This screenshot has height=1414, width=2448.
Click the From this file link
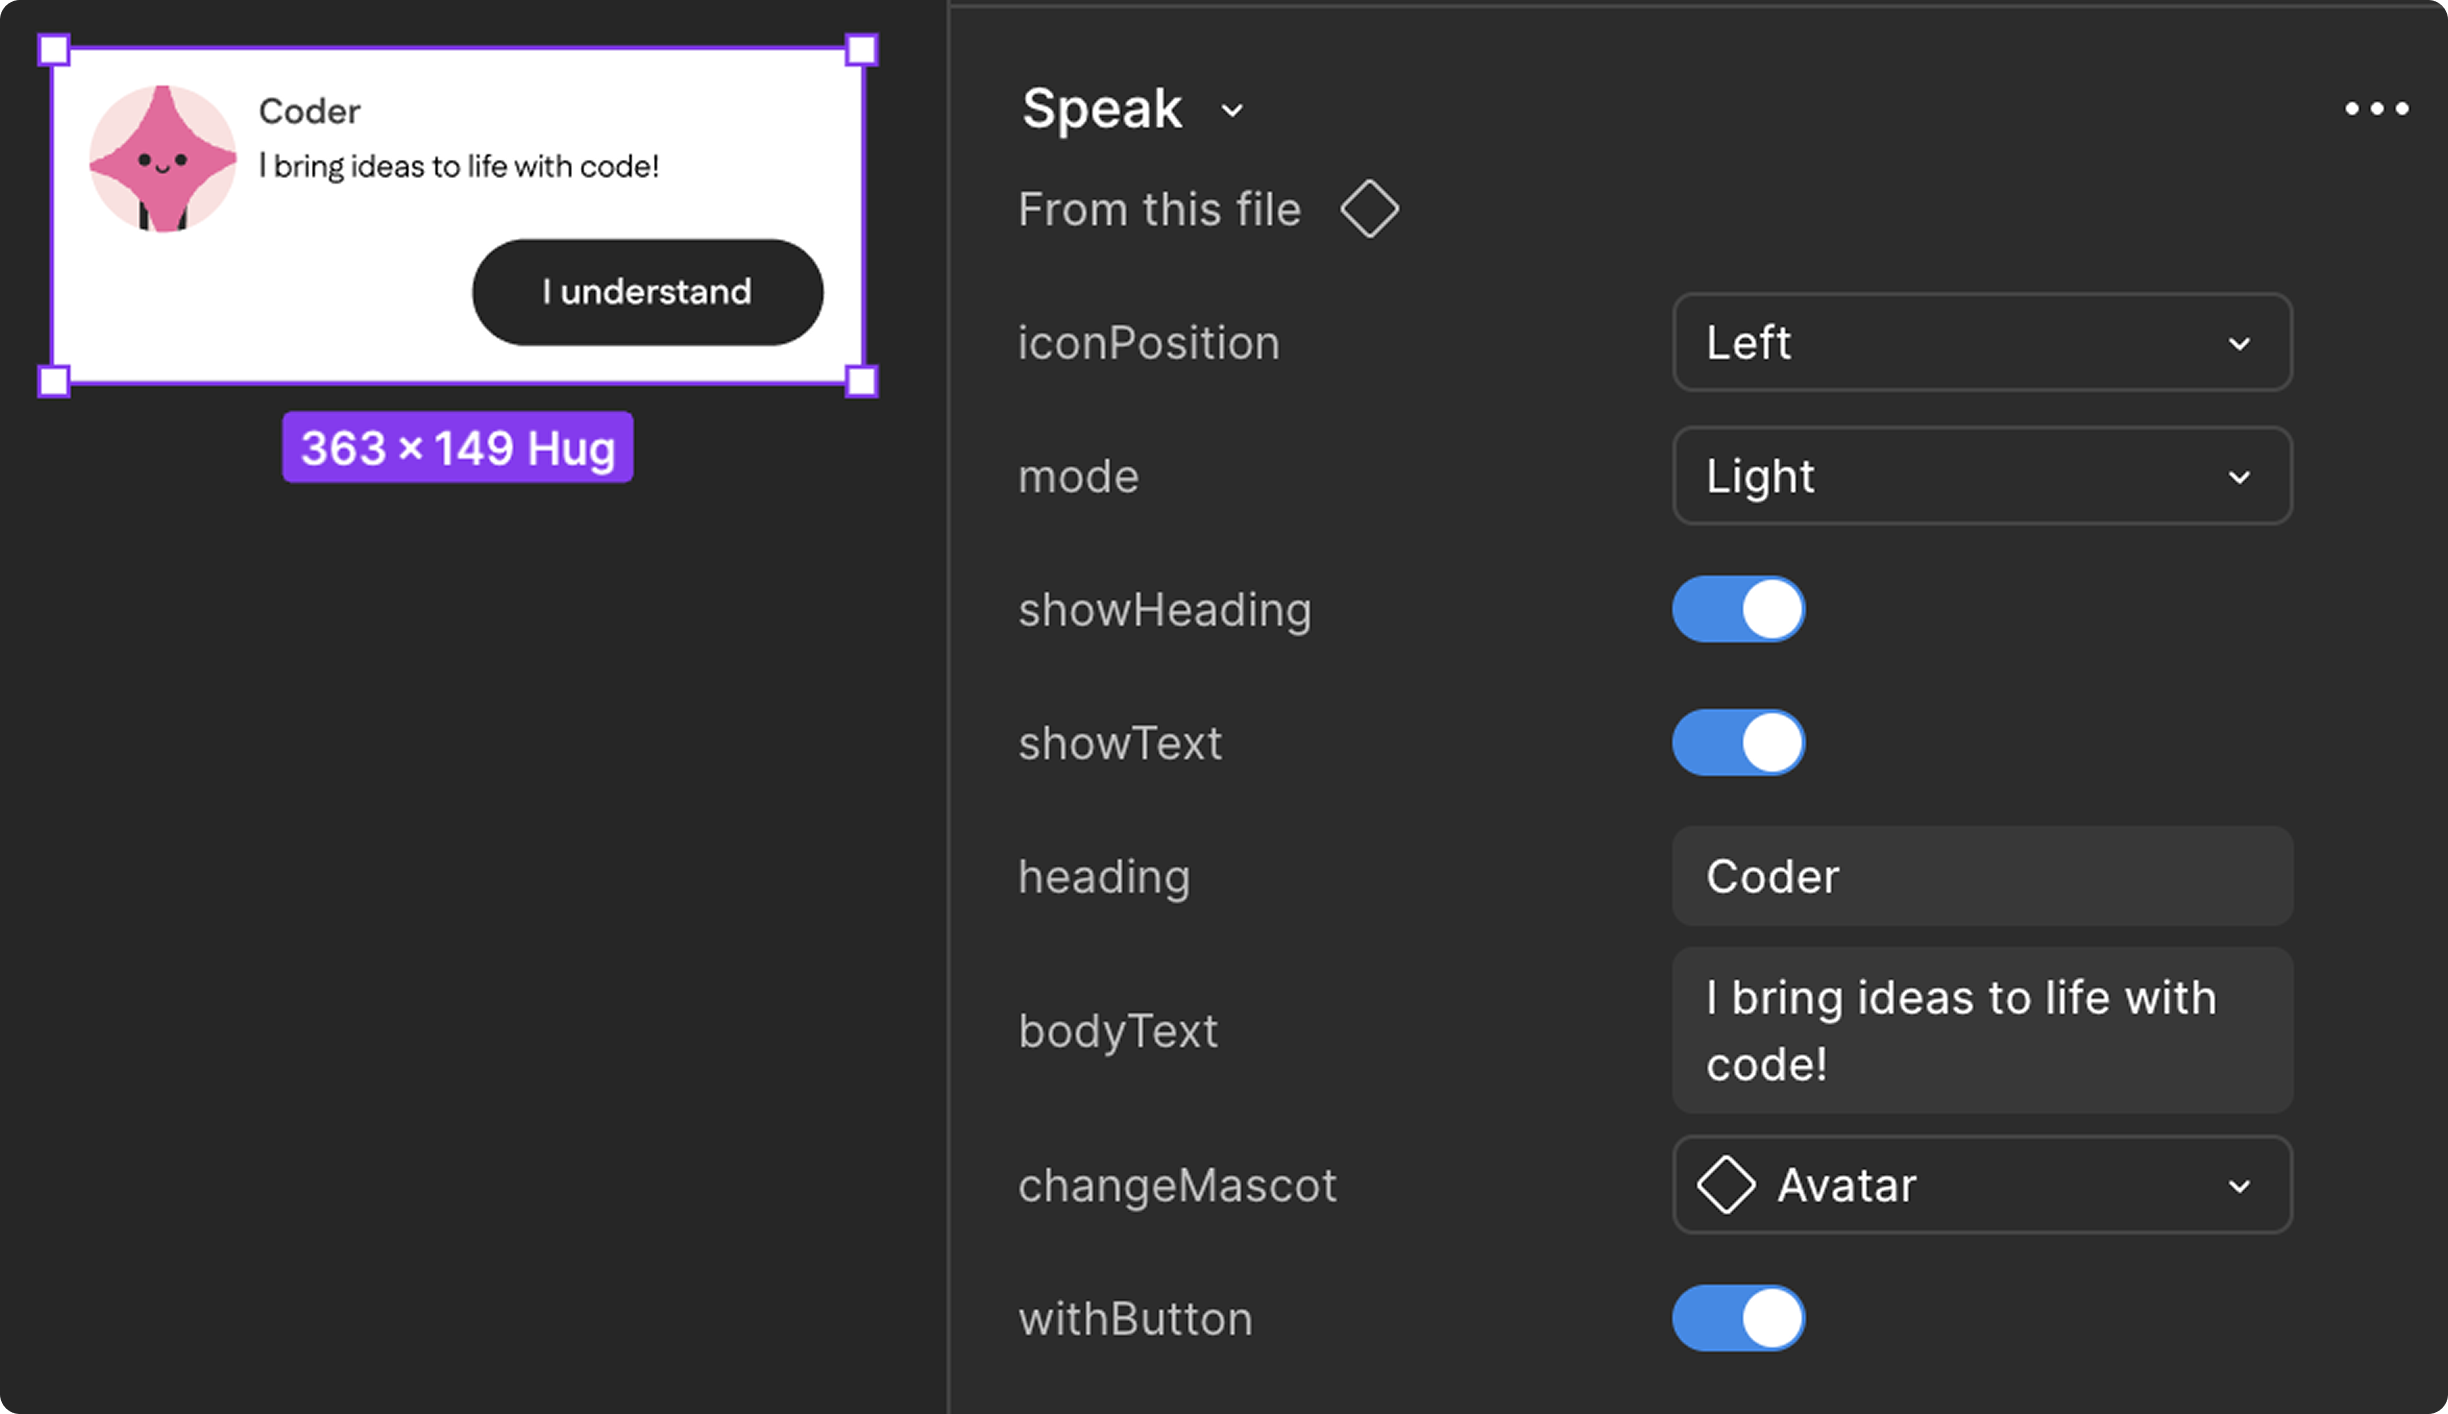click(x=1159, y=210)
